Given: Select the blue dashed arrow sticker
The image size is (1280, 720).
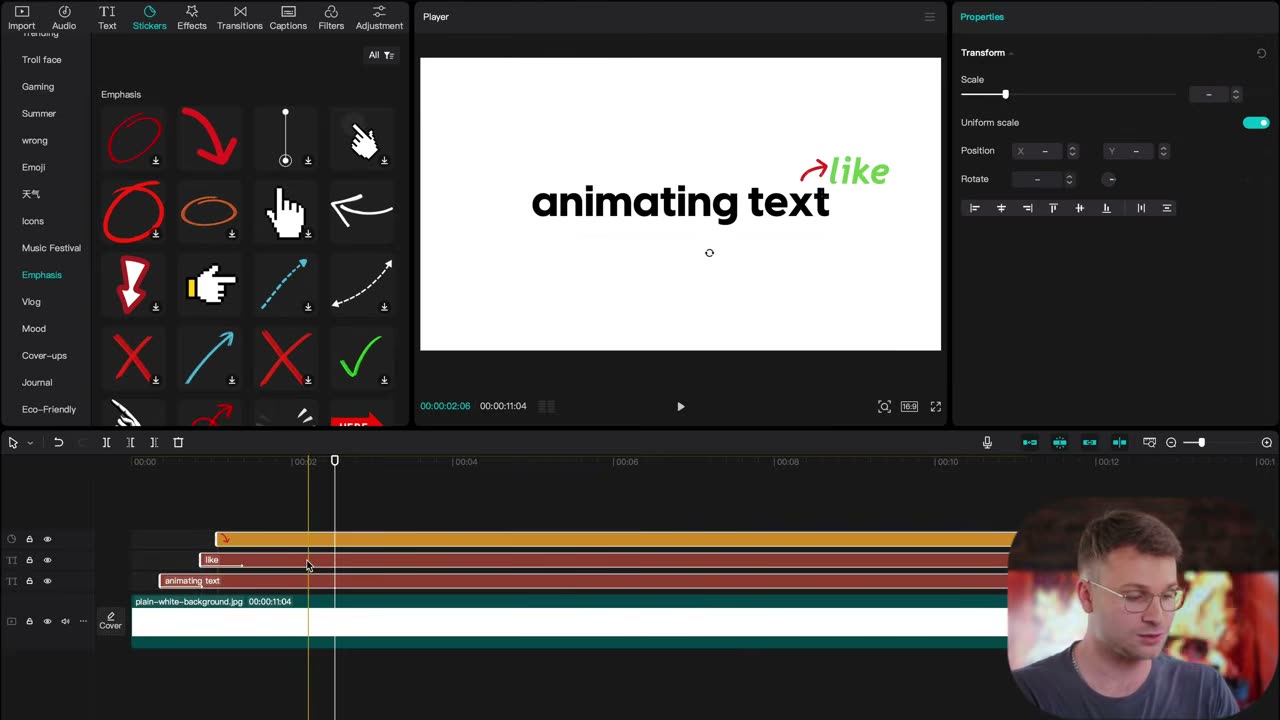Looking at the screenshot, I should [285, 285].
